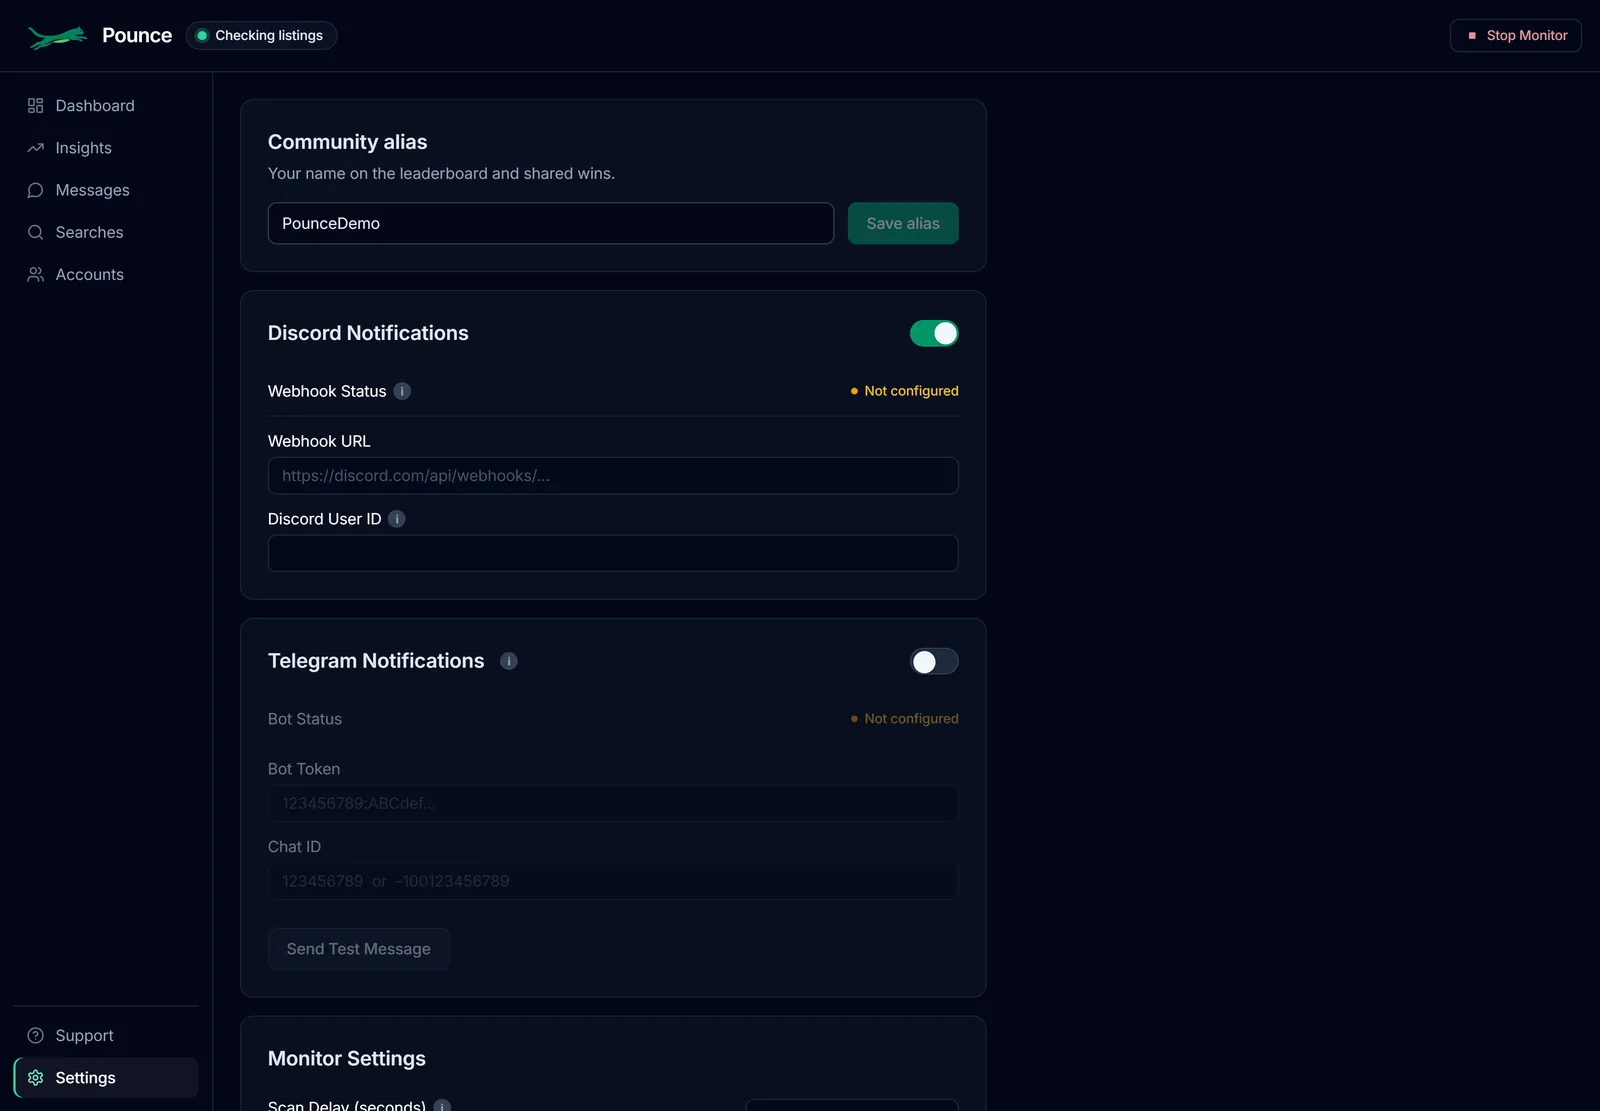Click the Support question mark icon
1600x1111 pixels.
click(x=35, y=1035)
